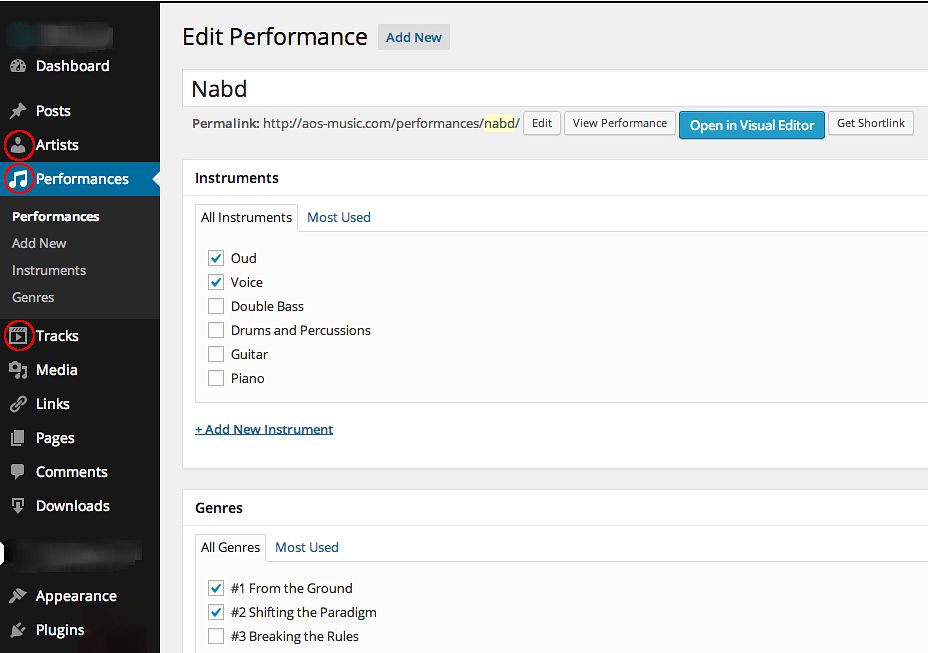The height and width of the screenshot is (653, 928).
Task: Switch to All Genres tab
Action: (x=230, y=547)
